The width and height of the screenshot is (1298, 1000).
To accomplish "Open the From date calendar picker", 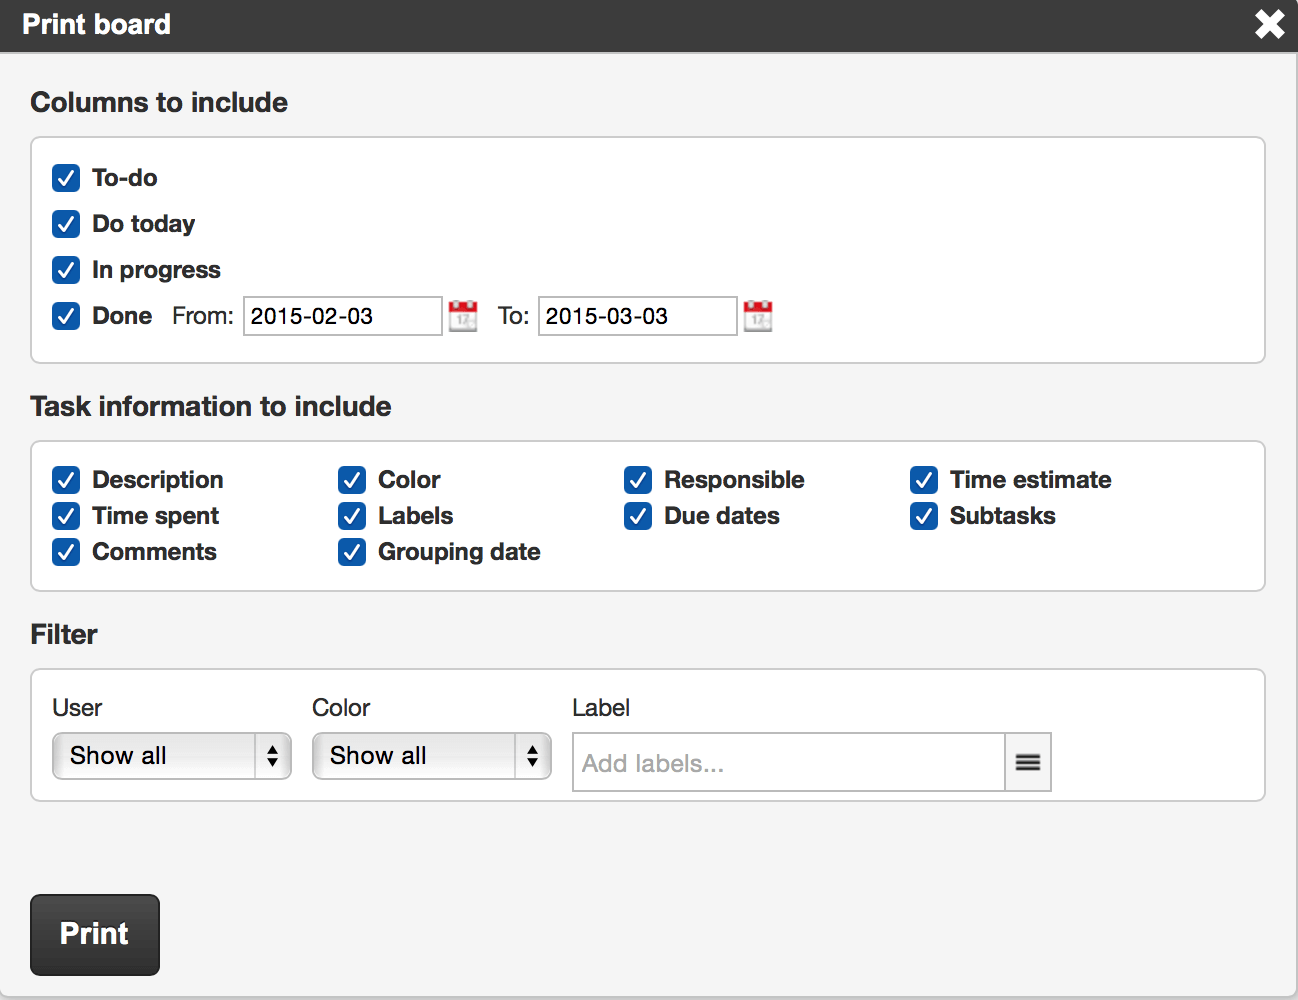I will (463, 316).
